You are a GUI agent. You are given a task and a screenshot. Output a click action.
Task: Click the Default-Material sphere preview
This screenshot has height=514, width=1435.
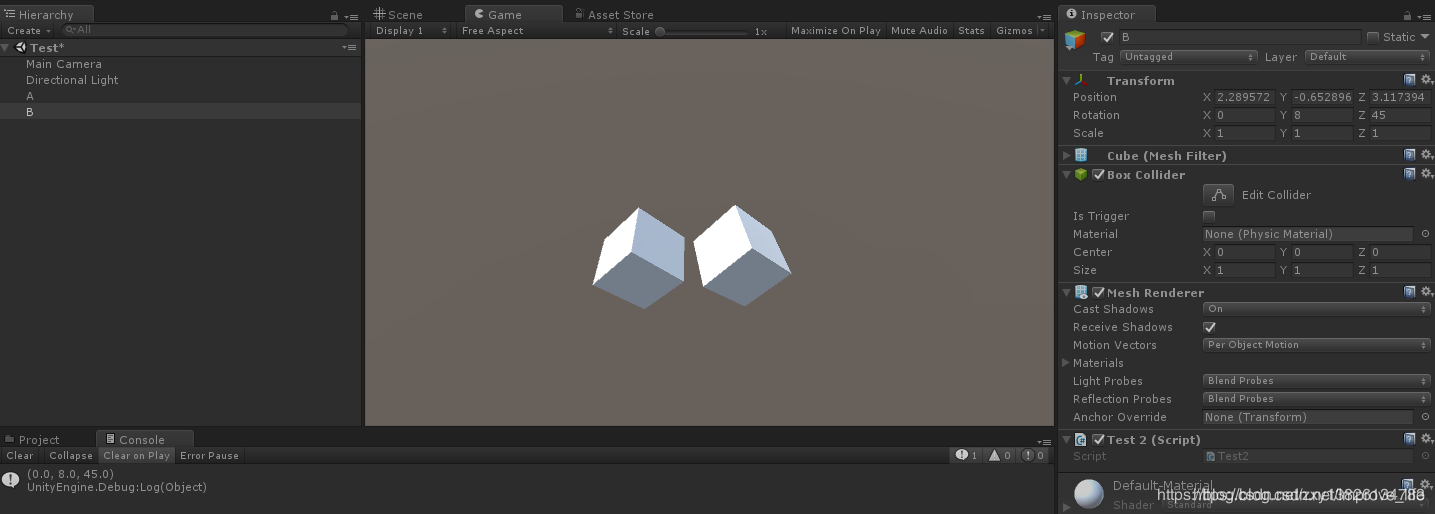(x=1088, y=494)
